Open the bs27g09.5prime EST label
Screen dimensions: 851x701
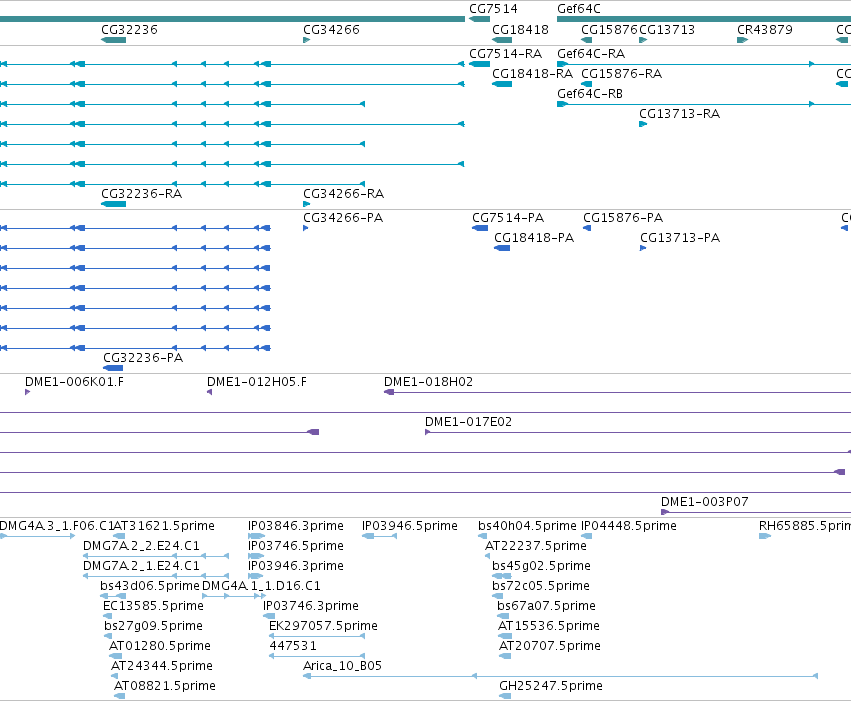153,626
